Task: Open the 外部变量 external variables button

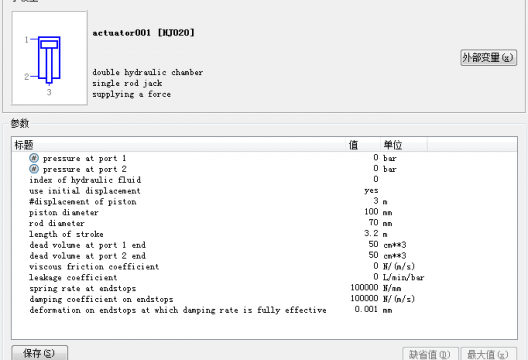Action: pos(488,58)
